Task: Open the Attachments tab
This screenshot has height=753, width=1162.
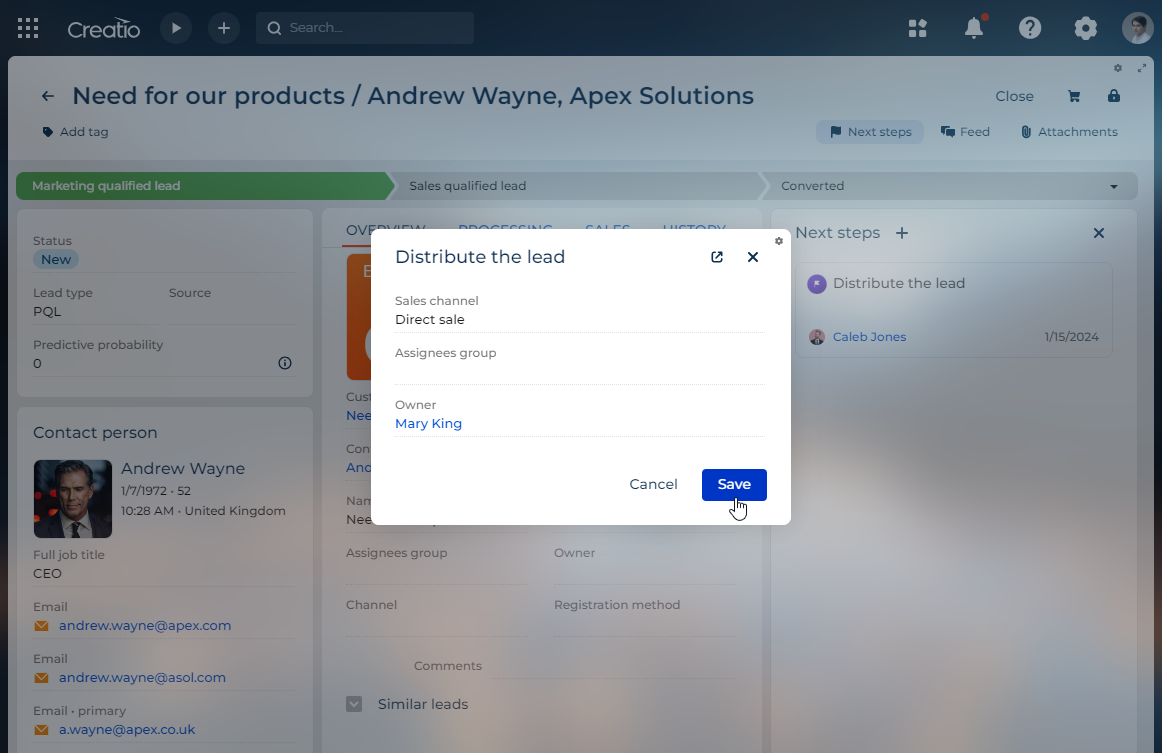Action: [1068, 132]
